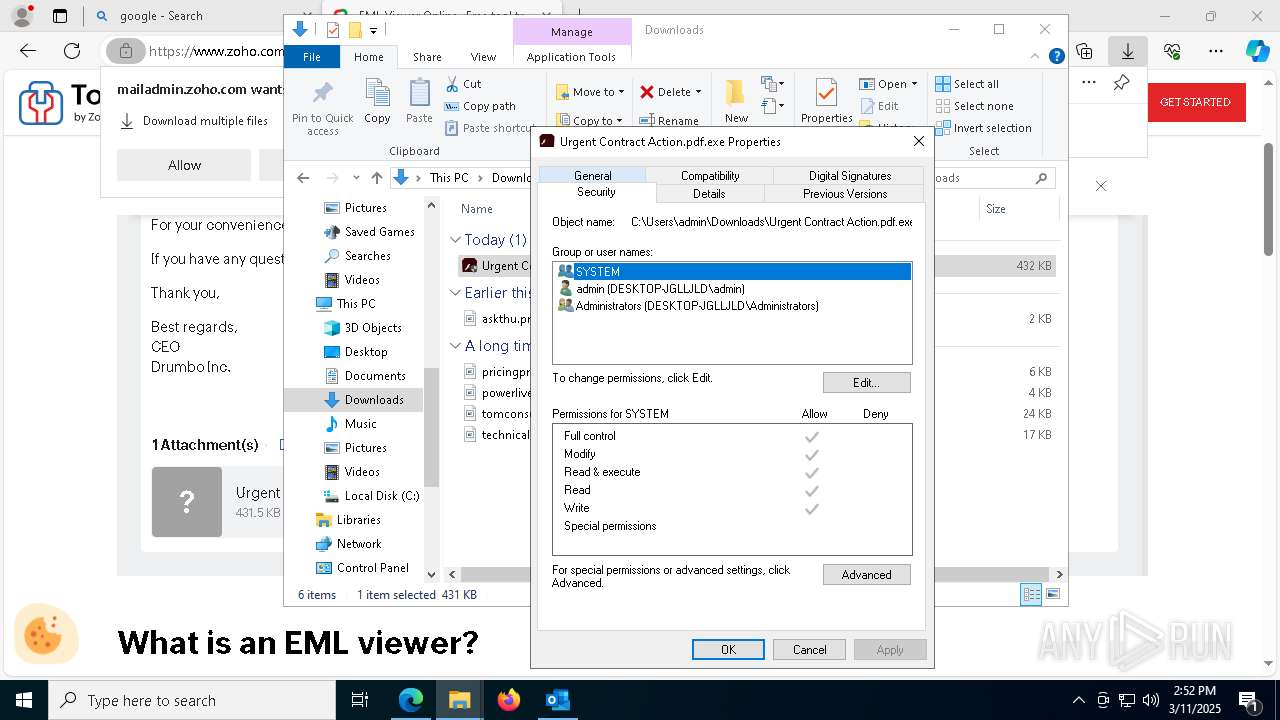The height and width of the screenshot is (720, 1280).
Task: Open Copilot icon in Edge
Action: pyautogui.click(x=1257, y=51)
